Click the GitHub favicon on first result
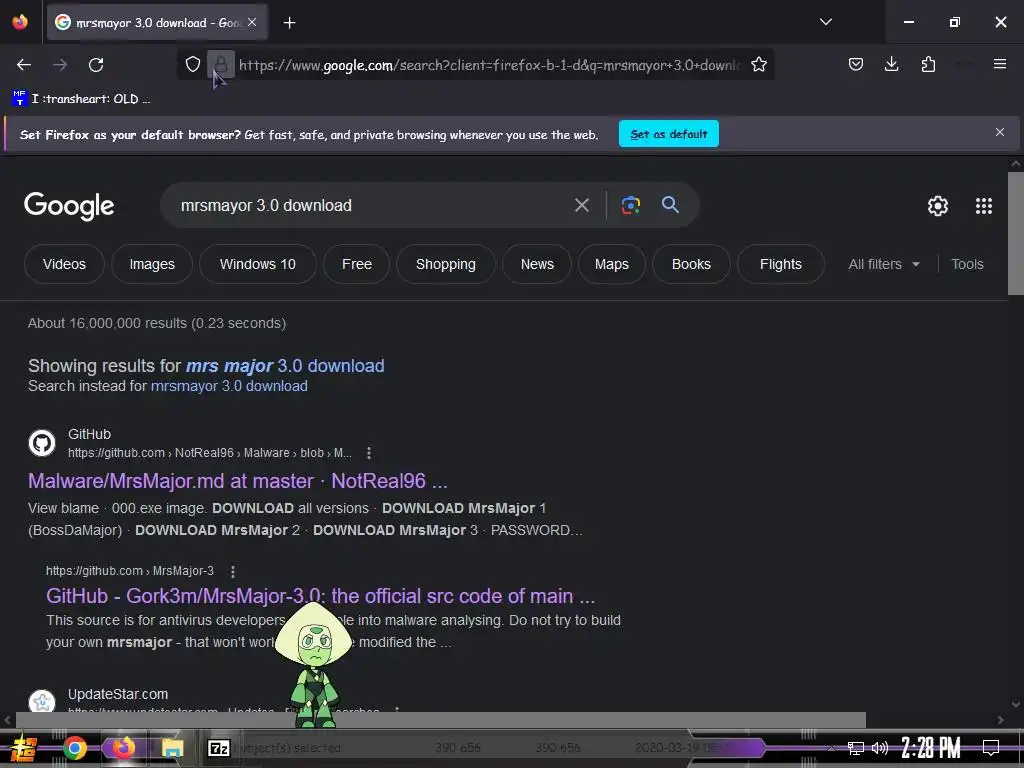Image resolution: width=1024 pixels, height=768 pixels. pyautogui.click(x=42, y=443)
